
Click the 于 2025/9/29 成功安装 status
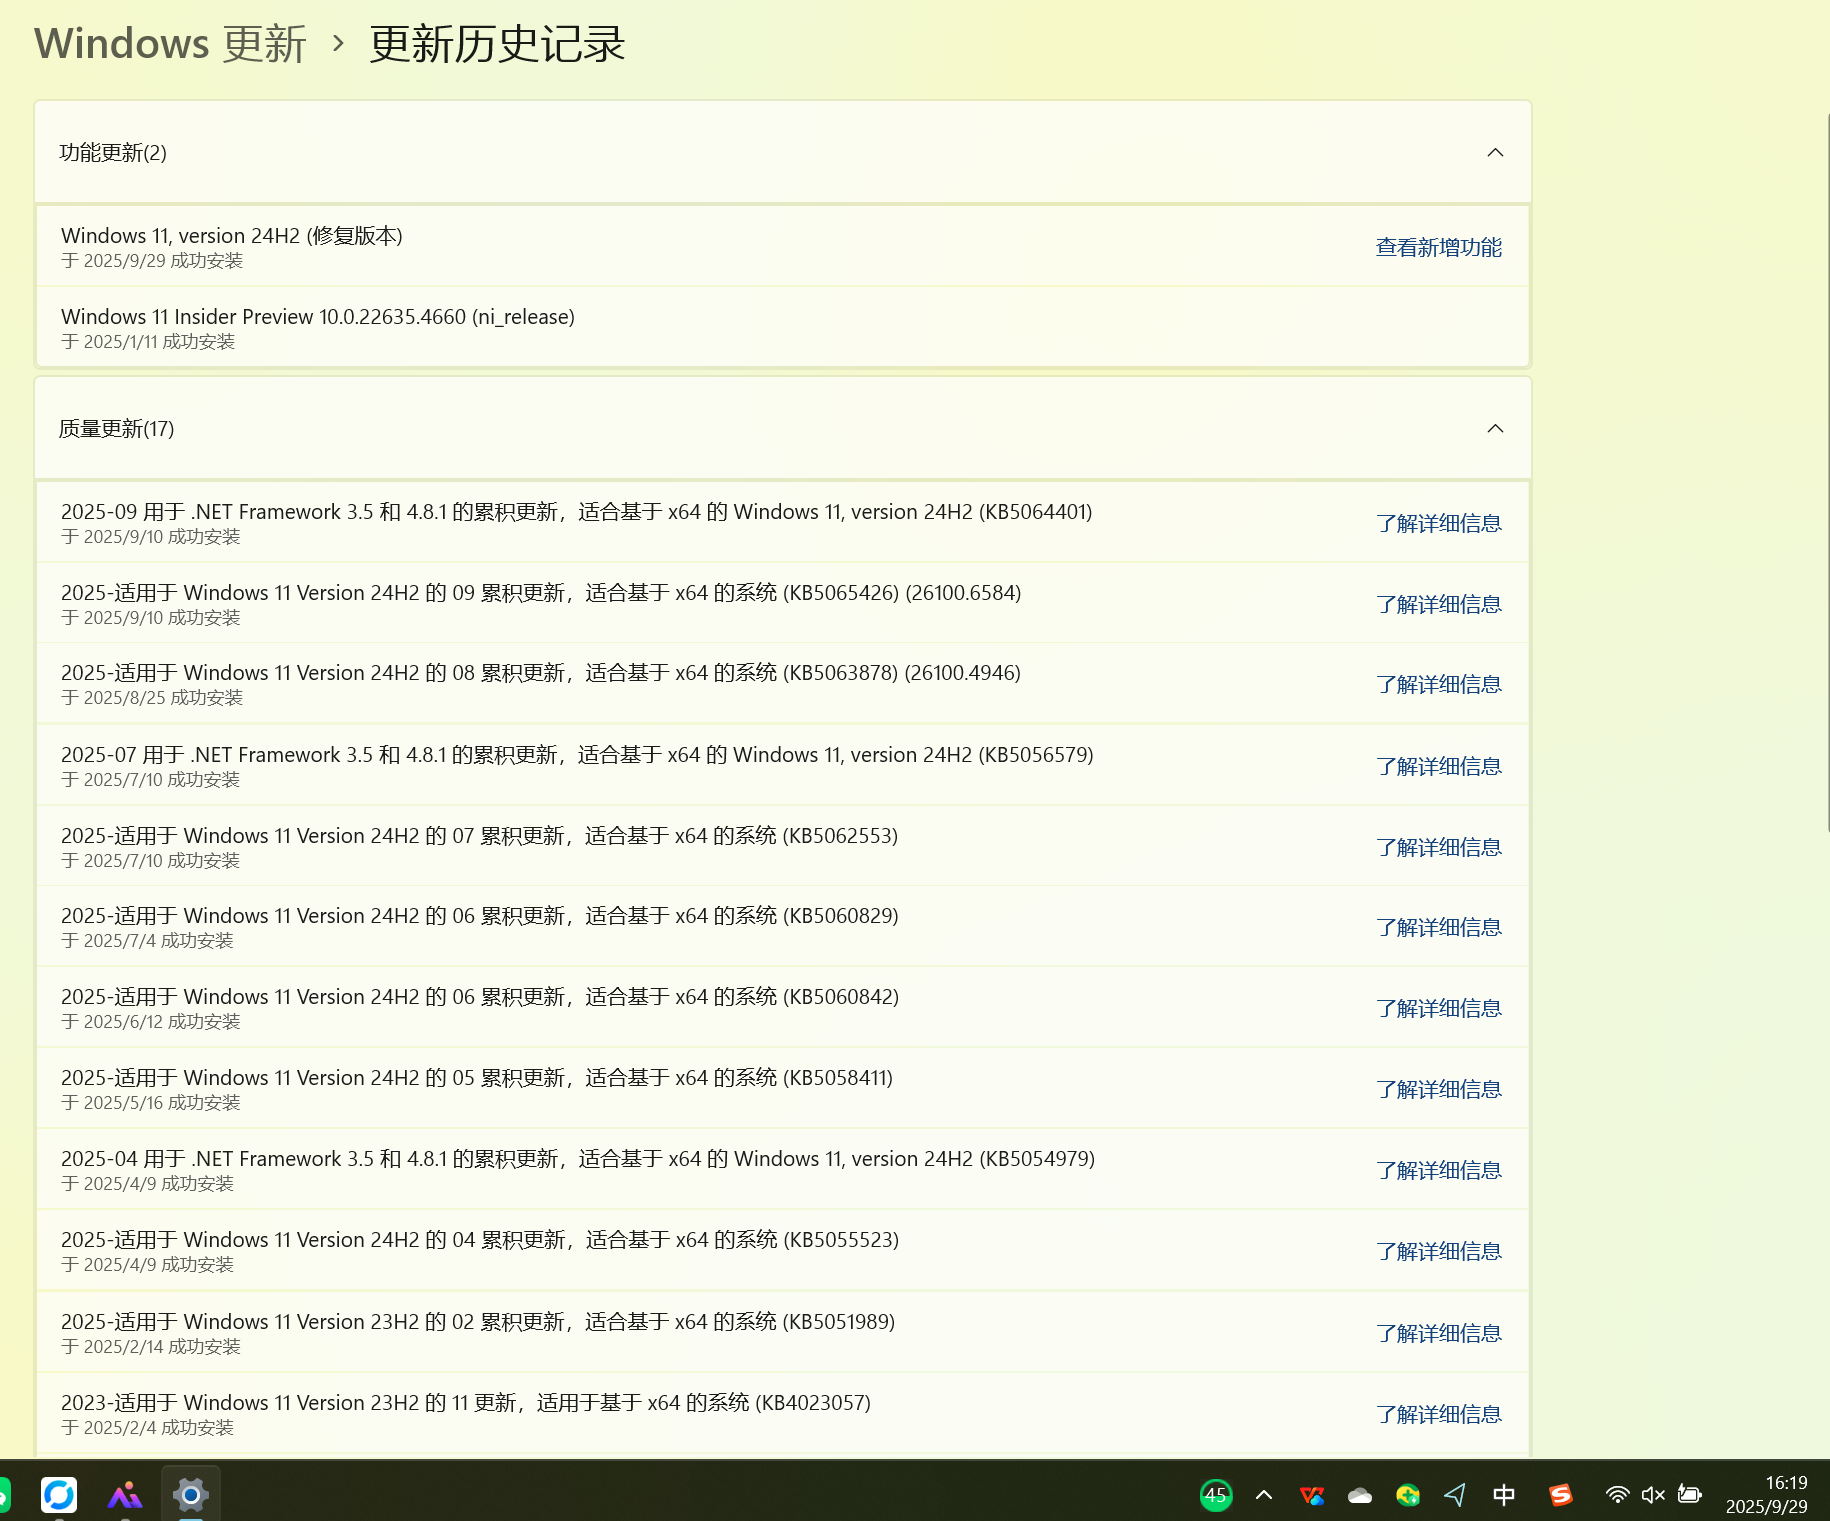coord(152,260)
